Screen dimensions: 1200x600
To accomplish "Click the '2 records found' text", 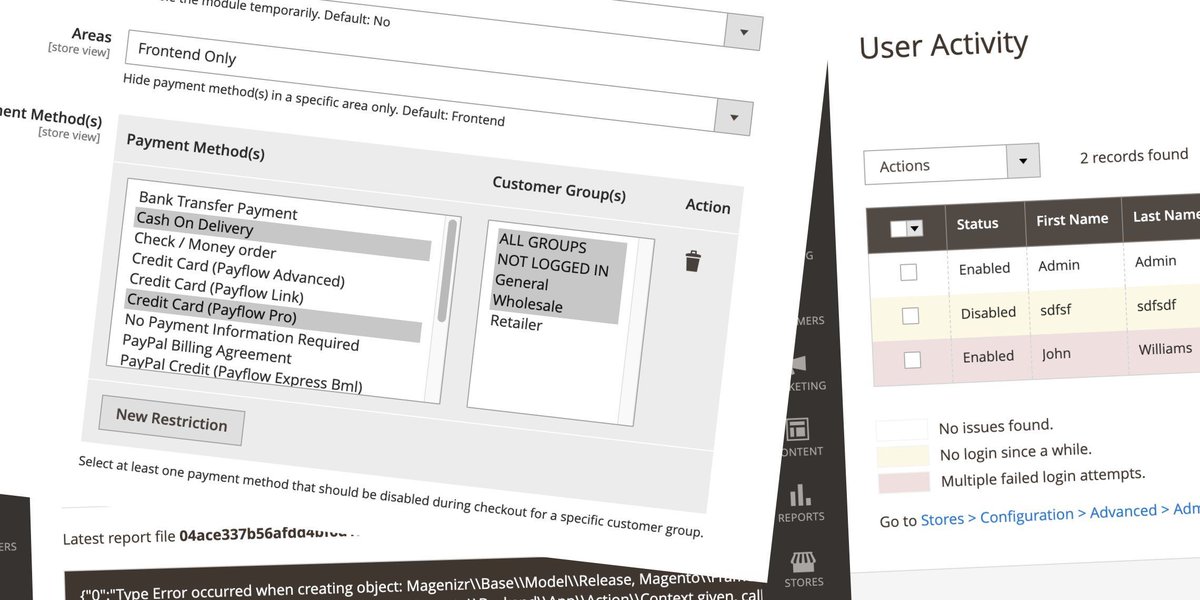I will click(x=1134, y=156).
